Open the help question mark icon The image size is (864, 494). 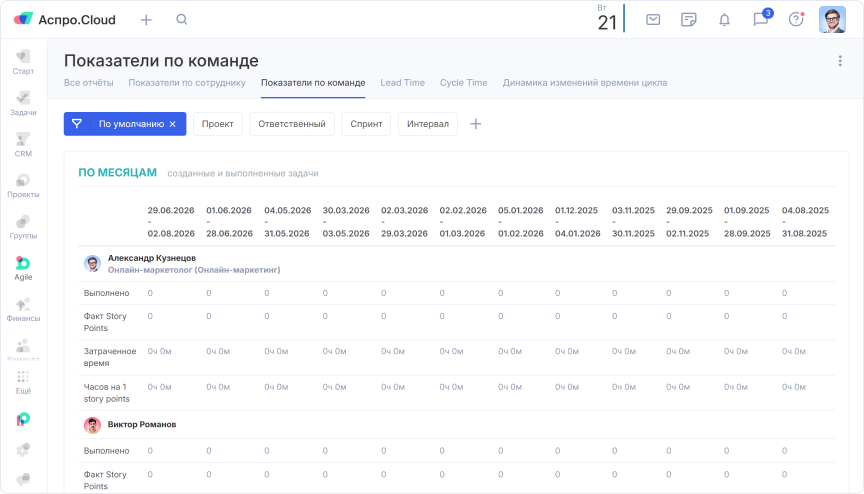click(796, 20)
